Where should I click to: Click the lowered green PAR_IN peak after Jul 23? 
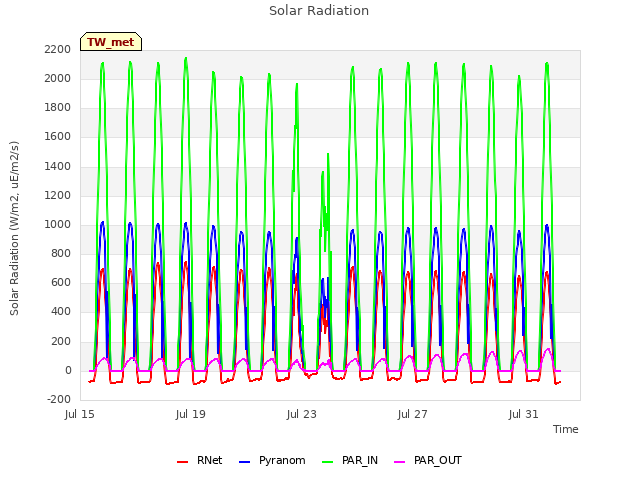[328, 154]
